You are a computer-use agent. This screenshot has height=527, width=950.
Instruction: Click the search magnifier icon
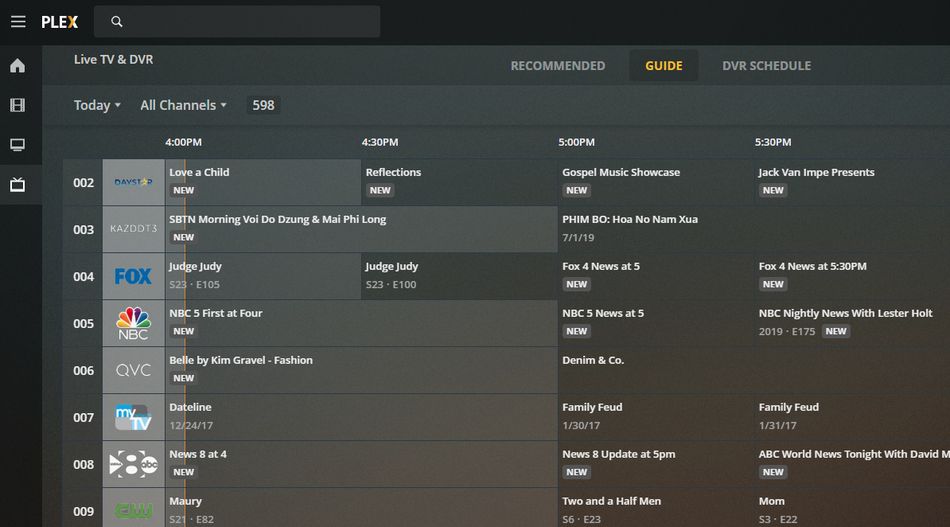click(x=117, y=22)
